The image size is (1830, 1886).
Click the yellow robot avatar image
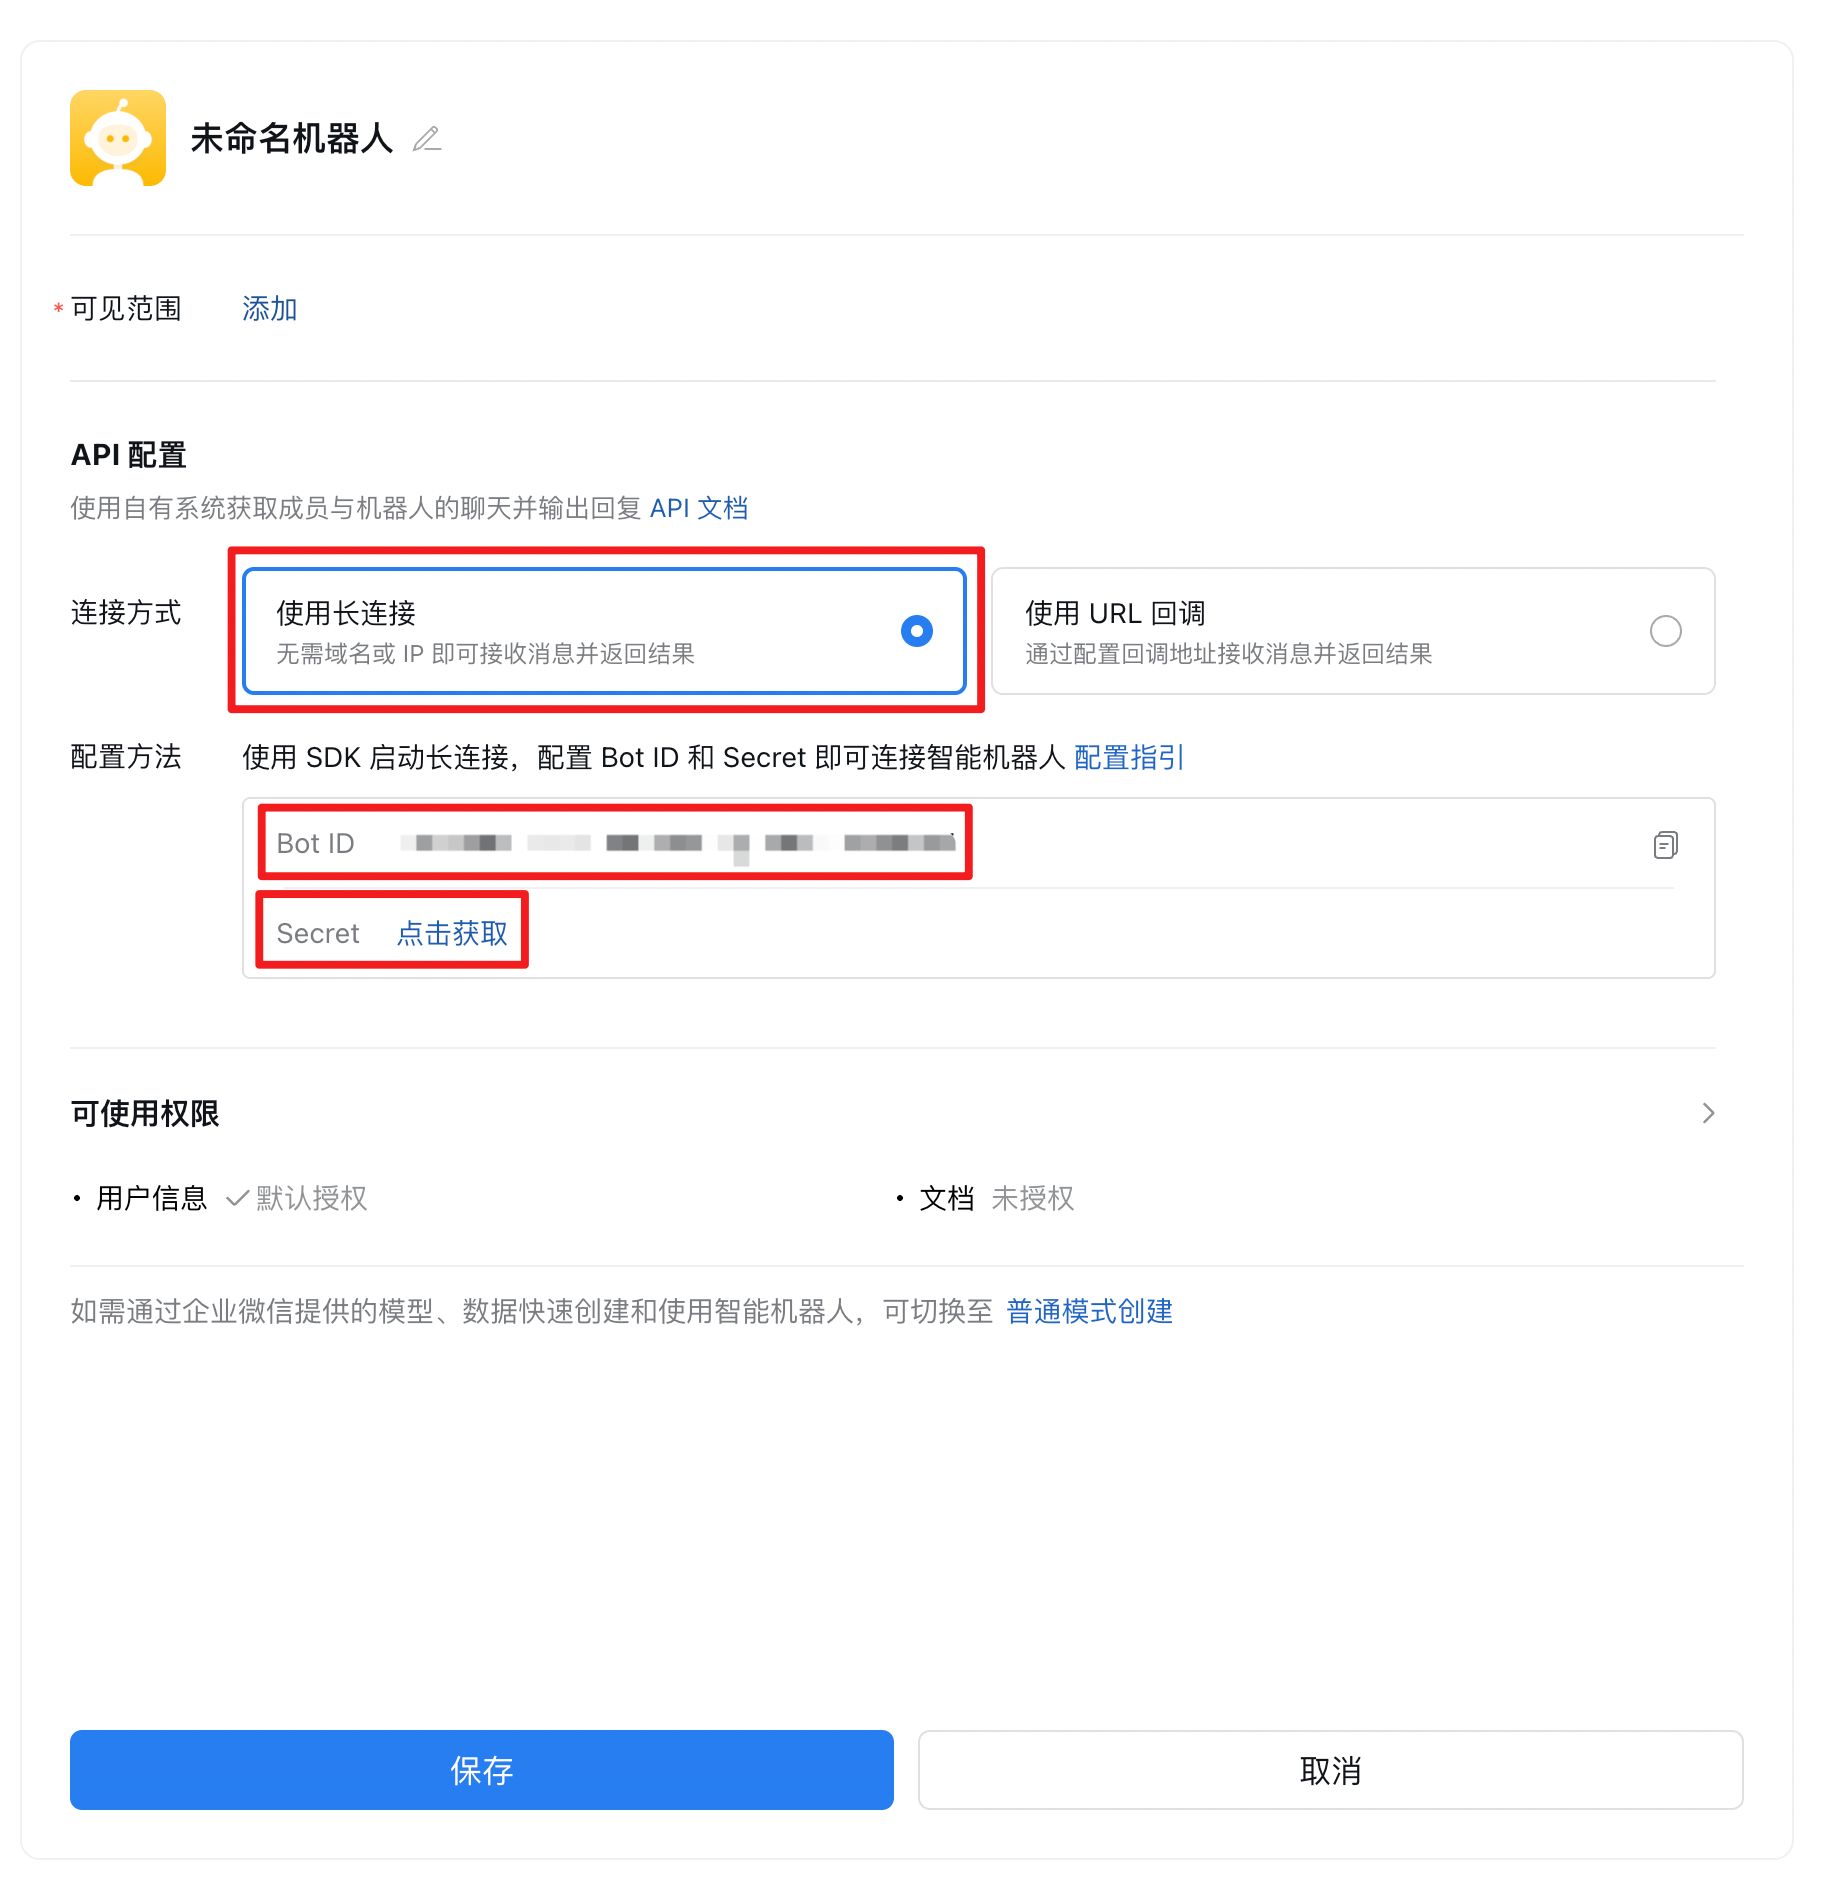118,138
